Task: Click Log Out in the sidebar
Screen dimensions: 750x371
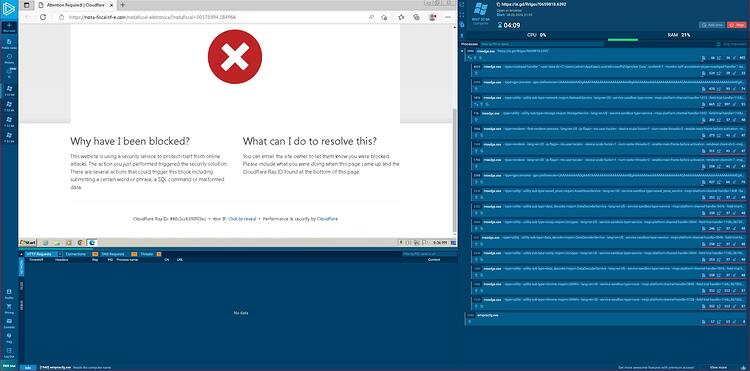Action: pos(9,353)
